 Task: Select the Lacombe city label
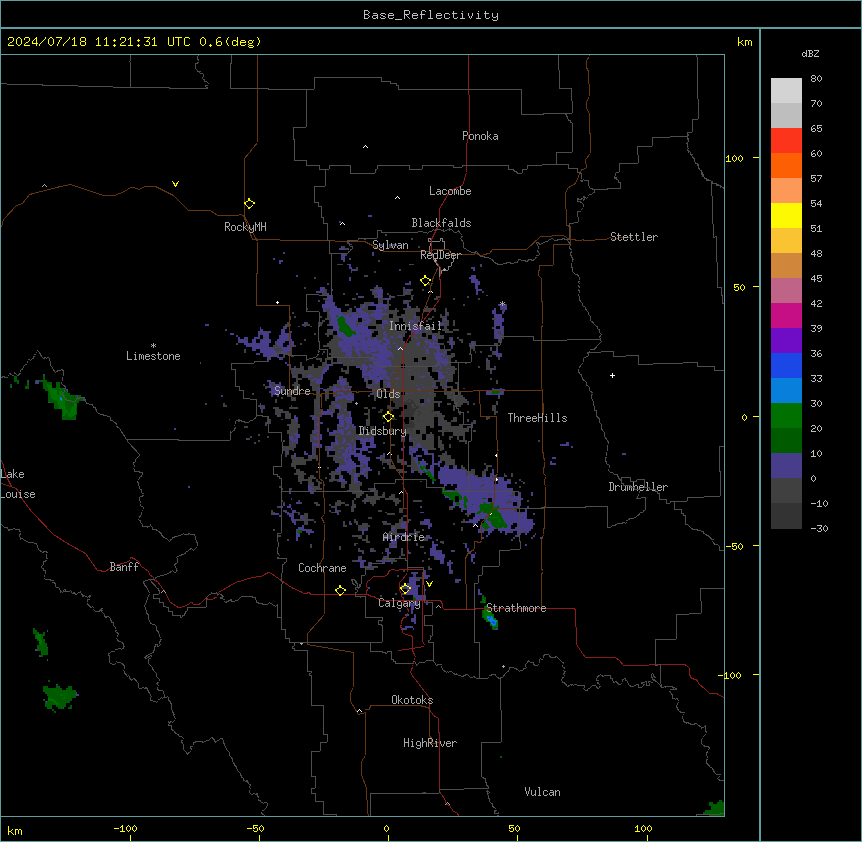[450, 191]
